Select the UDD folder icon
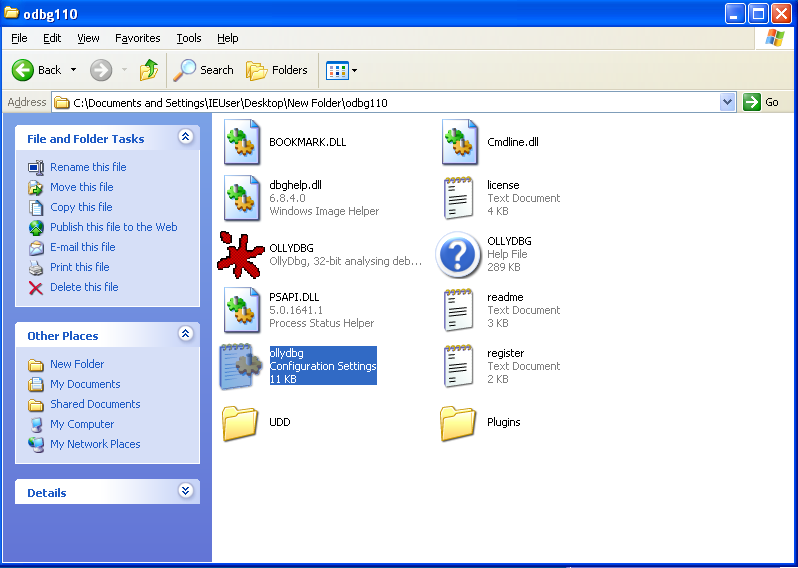This screenshot has width=798, height=568. point(240,422)
